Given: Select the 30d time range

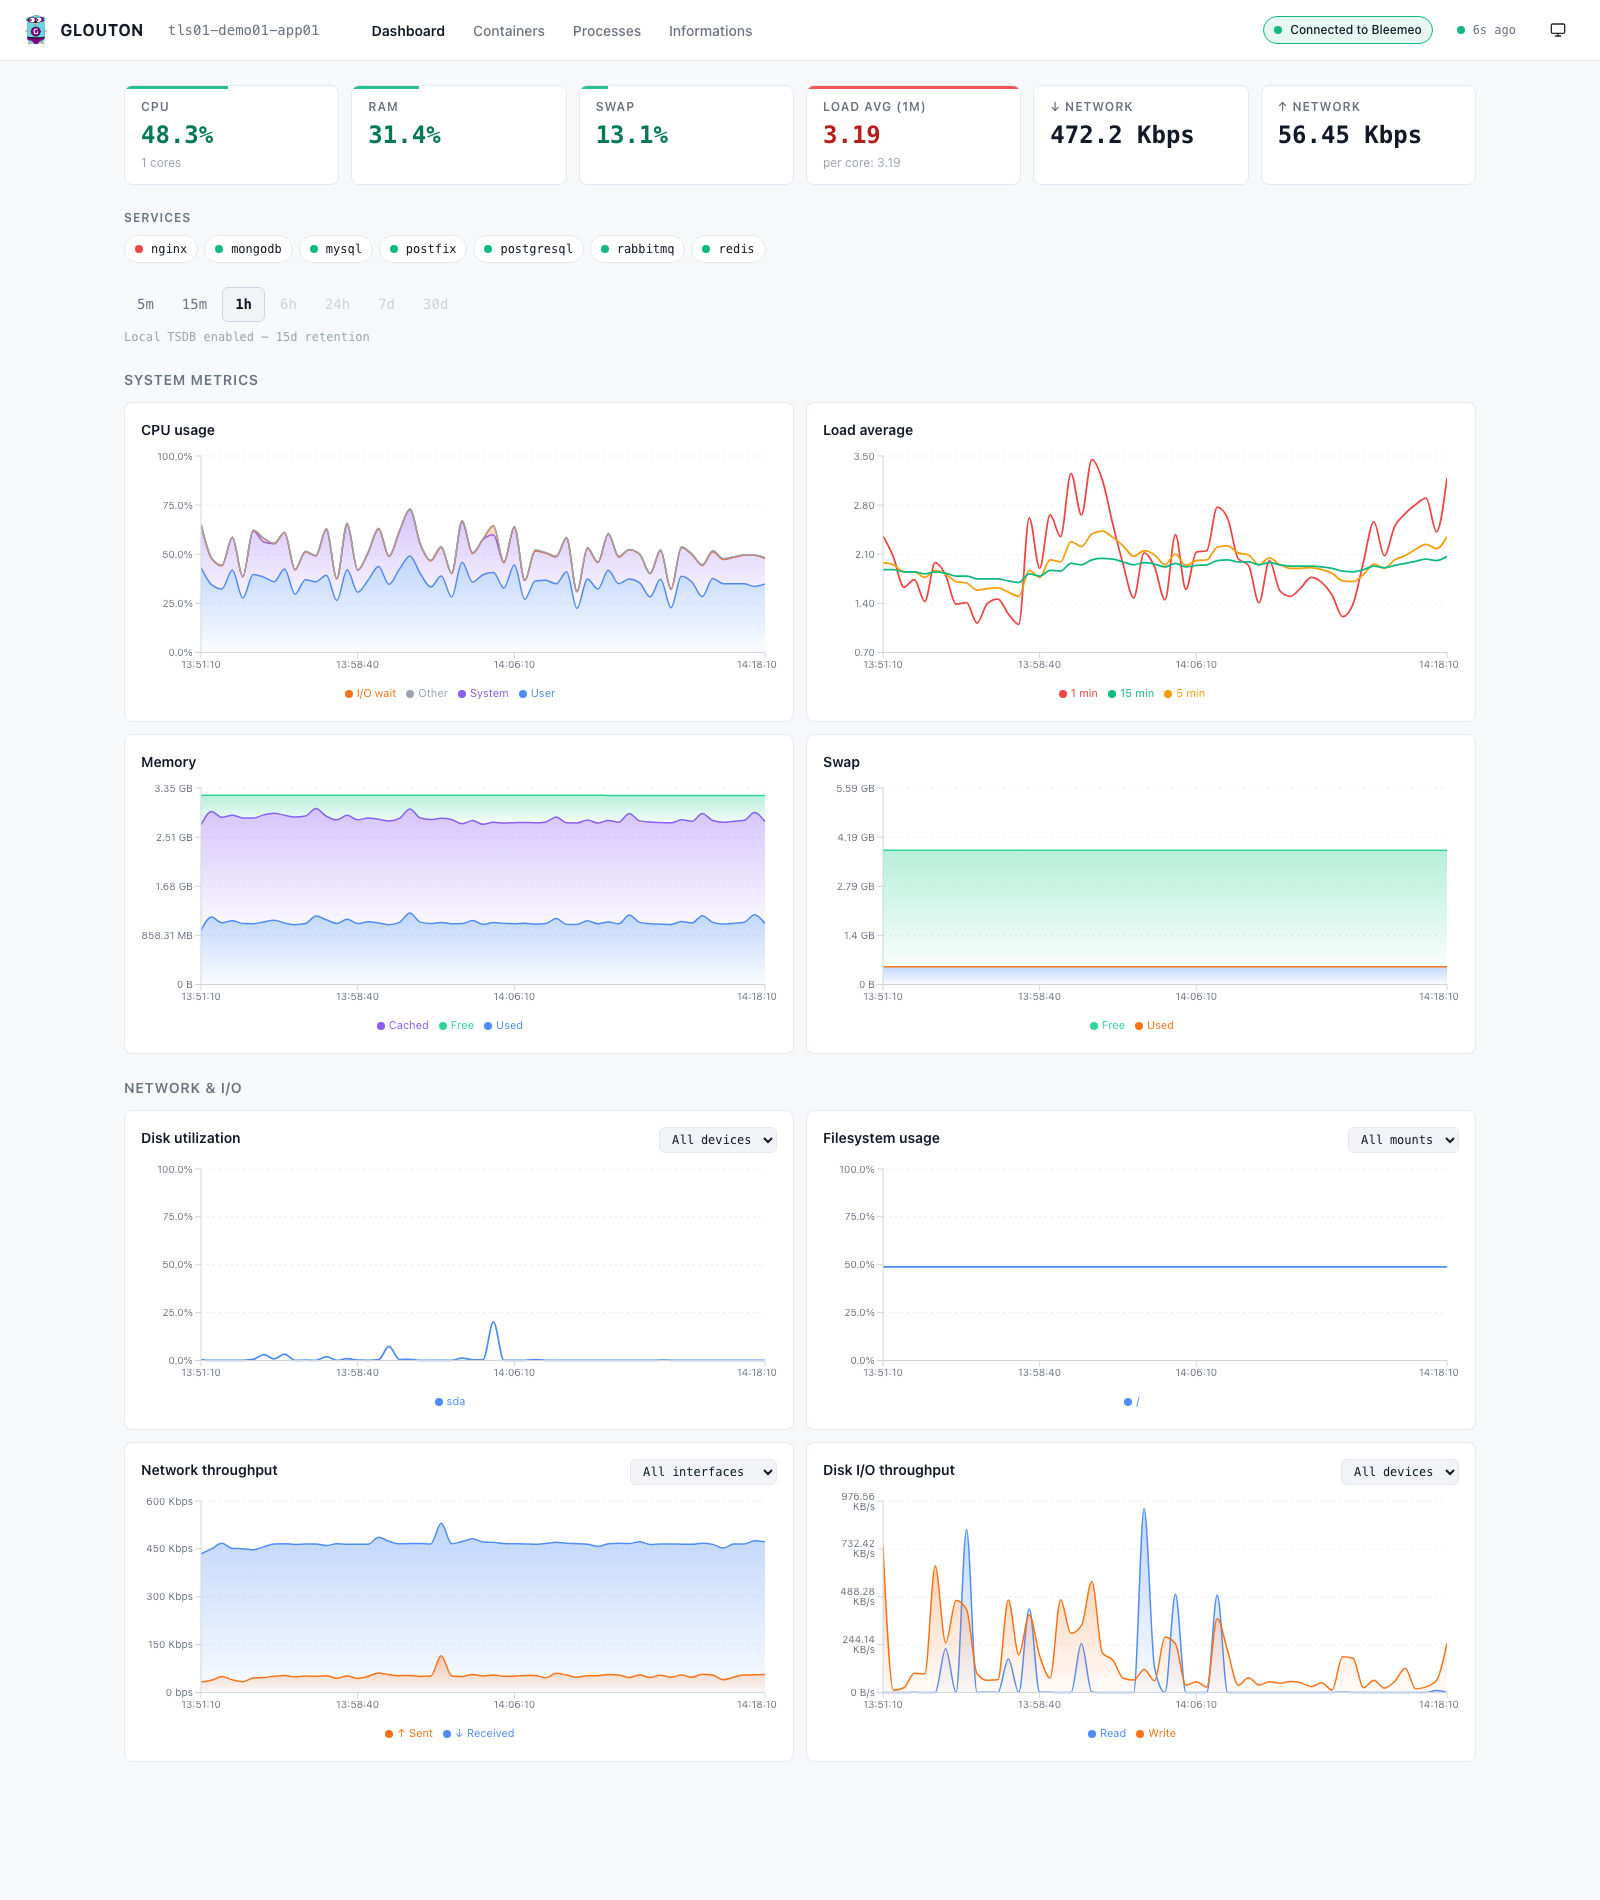Looking at the screenshot, I should (x=435, y=304).
